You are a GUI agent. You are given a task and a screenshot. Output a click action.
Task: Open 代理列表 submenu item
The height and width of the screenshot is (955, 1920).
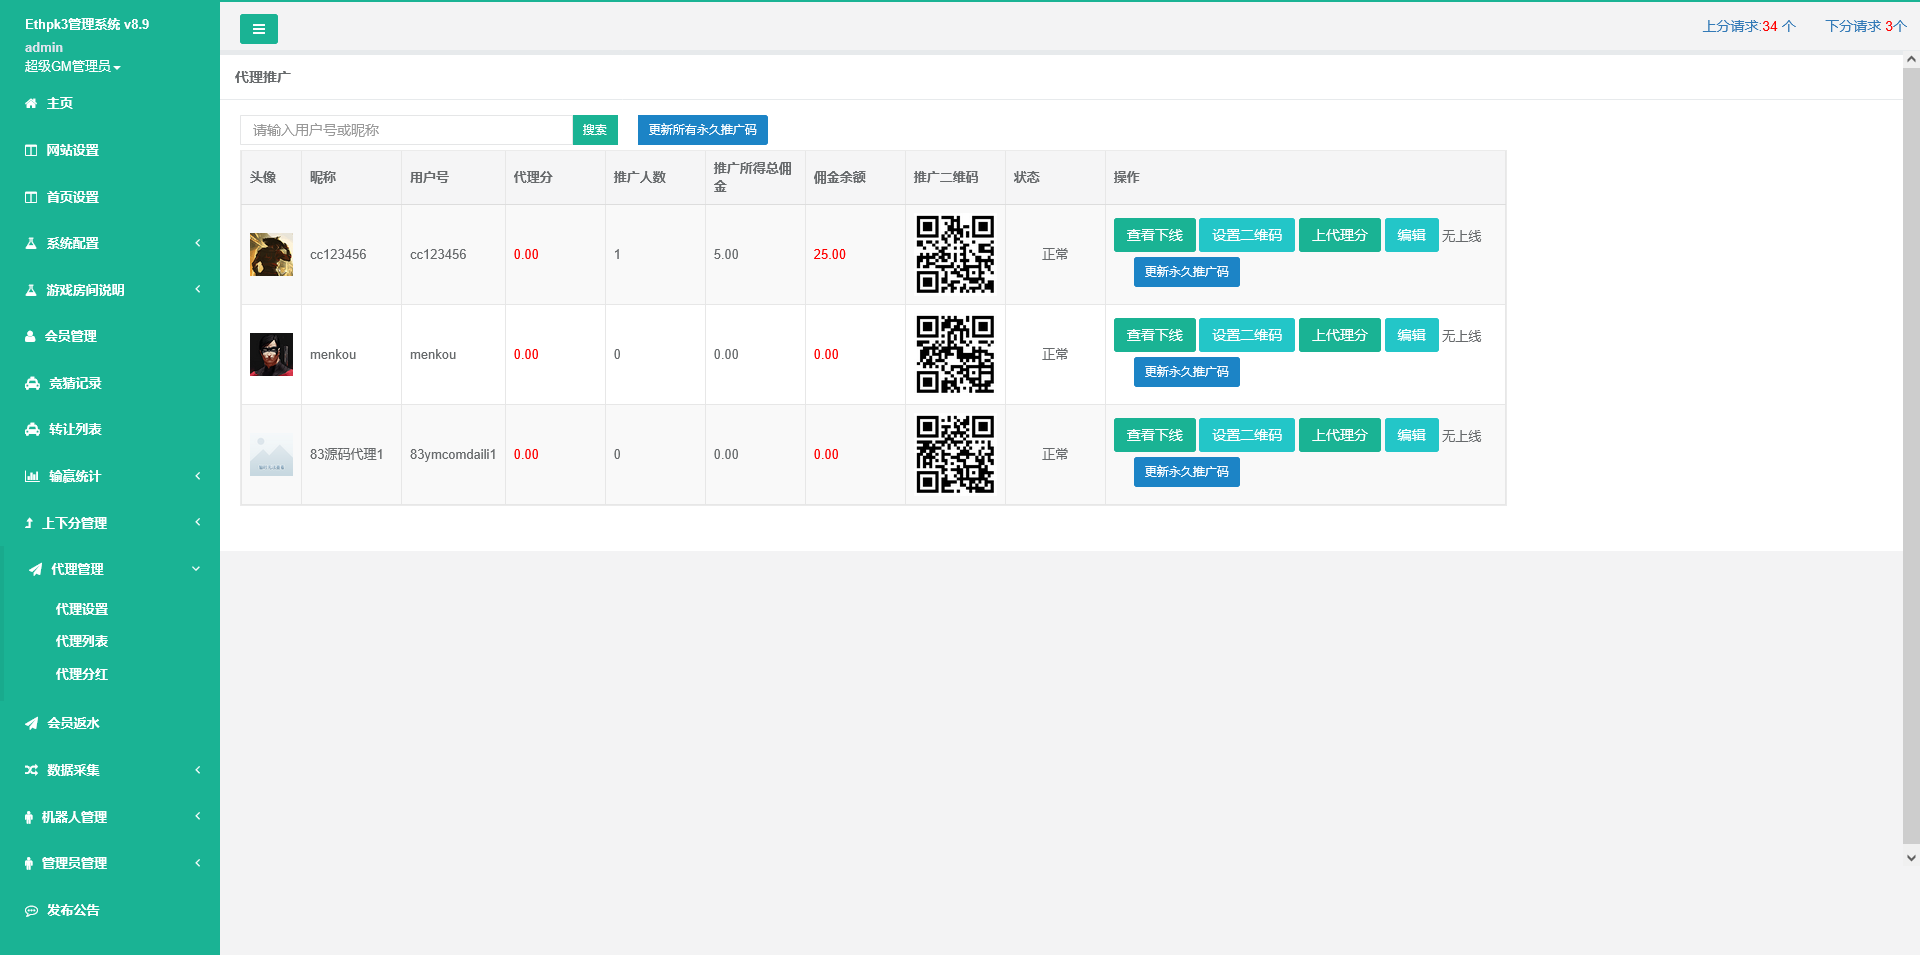click(x=82, y=641)
